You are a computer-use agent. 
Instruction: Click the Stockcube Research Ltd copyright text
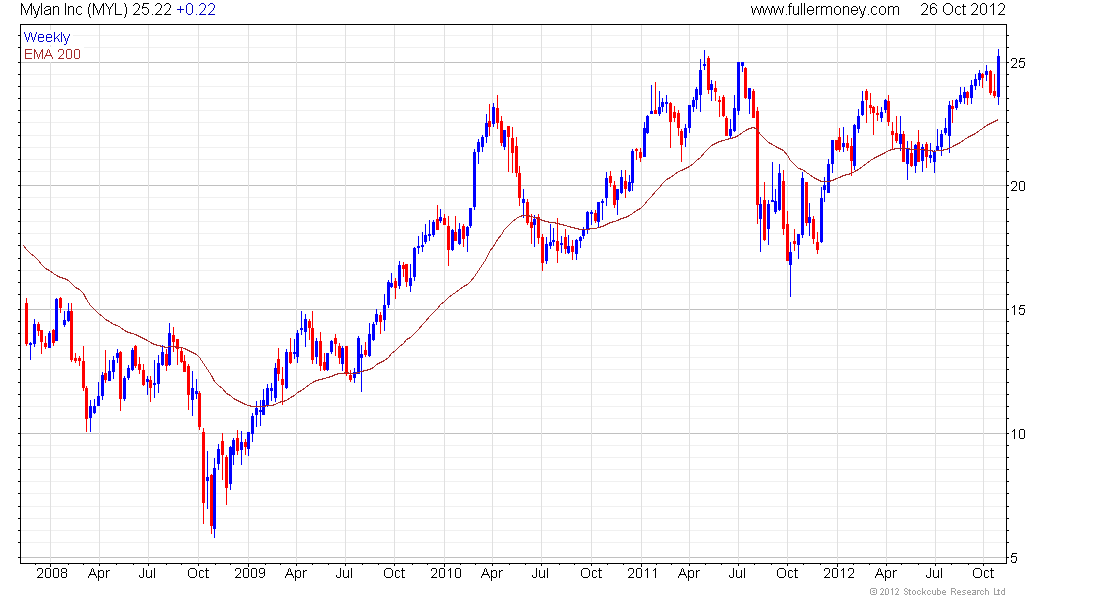point(937,592)
